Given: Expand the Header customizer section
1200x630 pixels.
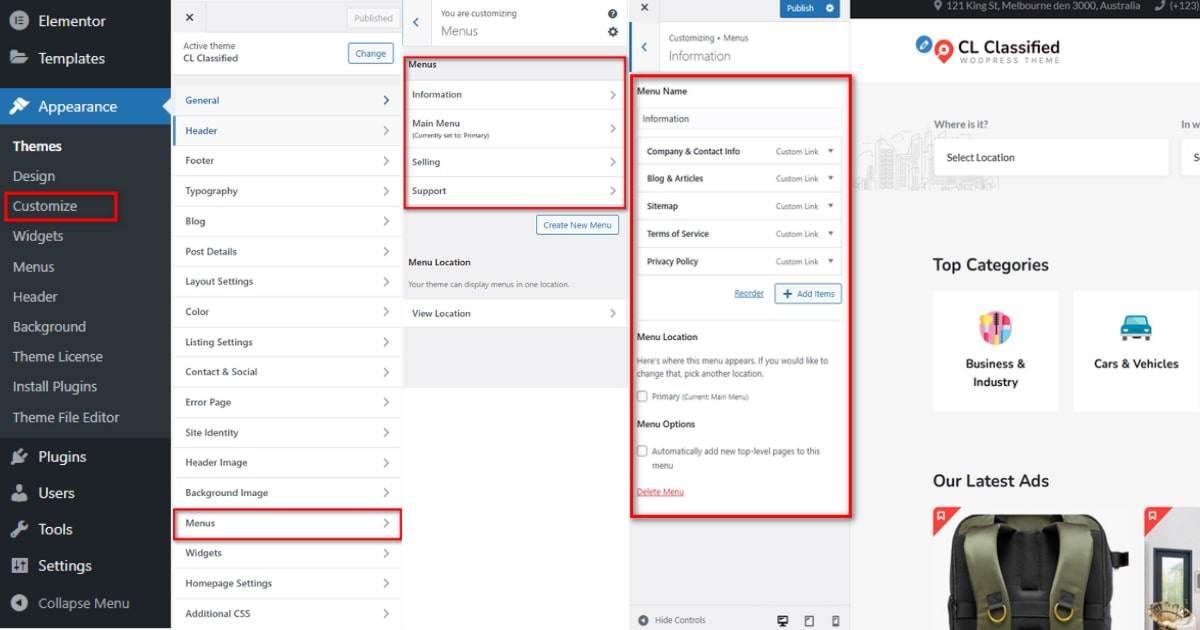Looking at the screenshot, I should [x=287, y=130].
